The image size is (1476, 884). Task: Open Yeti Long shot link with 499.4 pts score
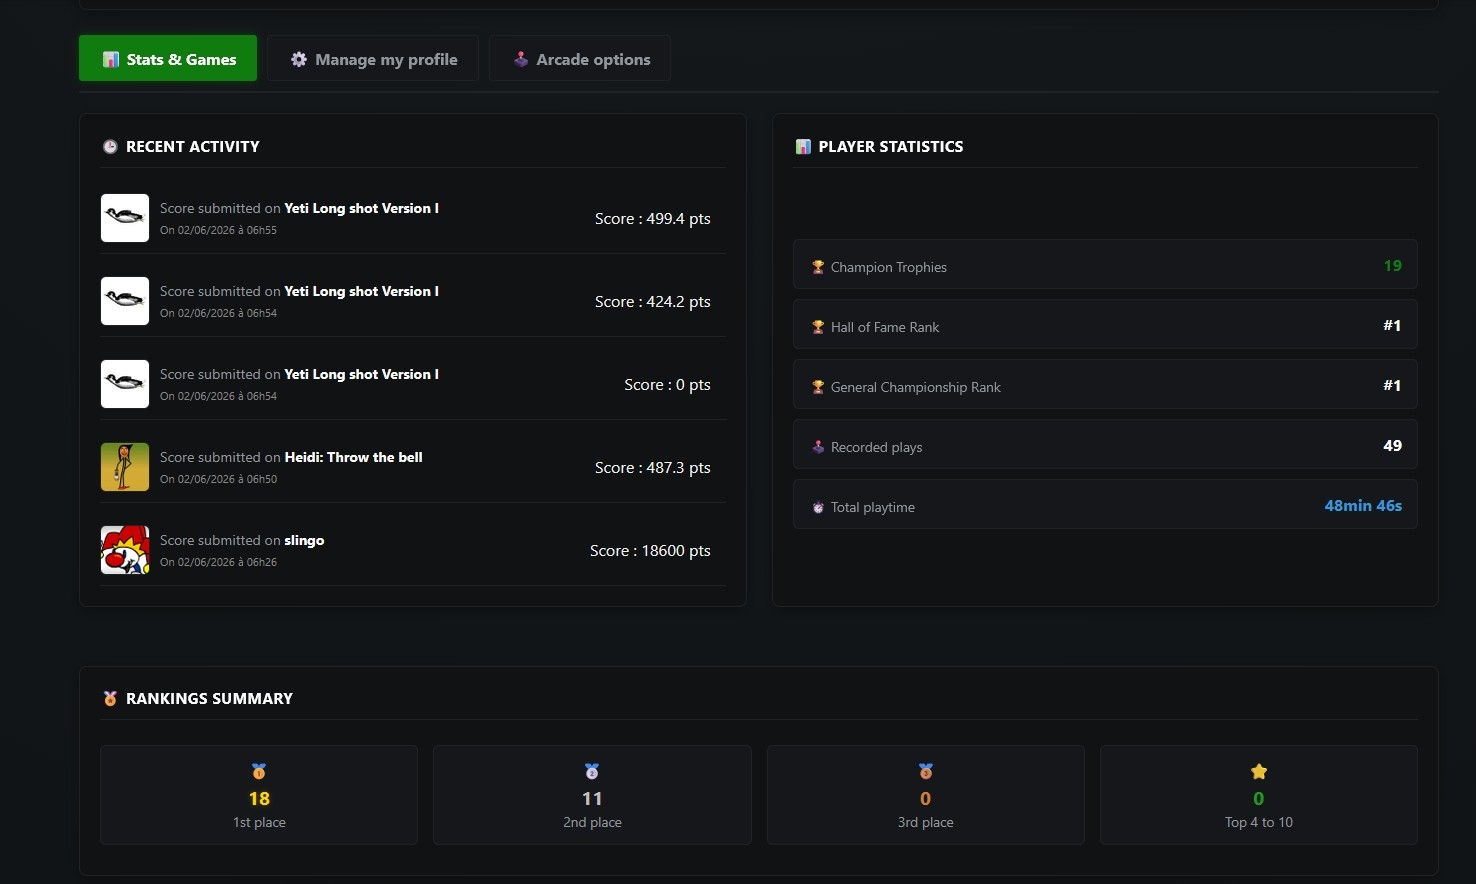click(x=361, y=208)
